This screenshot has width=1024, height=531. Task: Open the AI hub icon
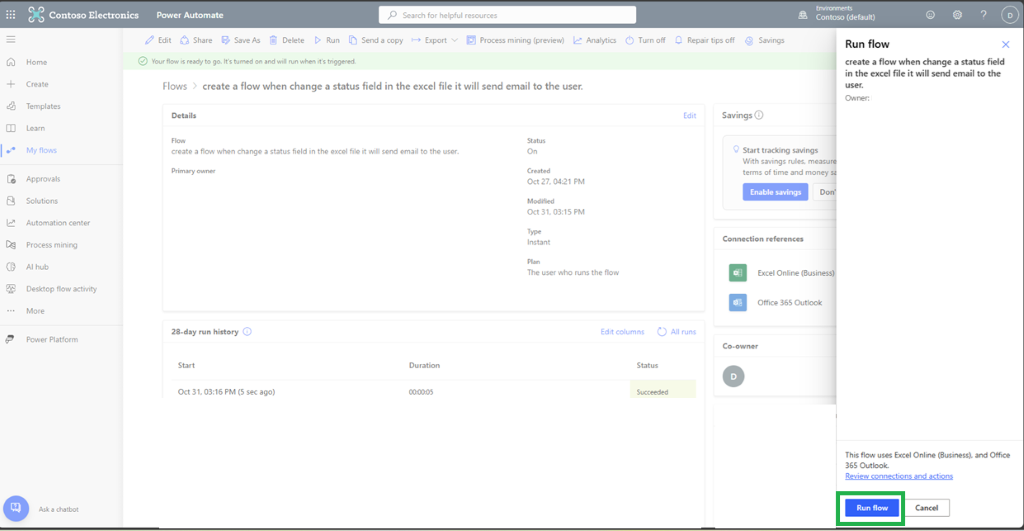click(10, 266)
